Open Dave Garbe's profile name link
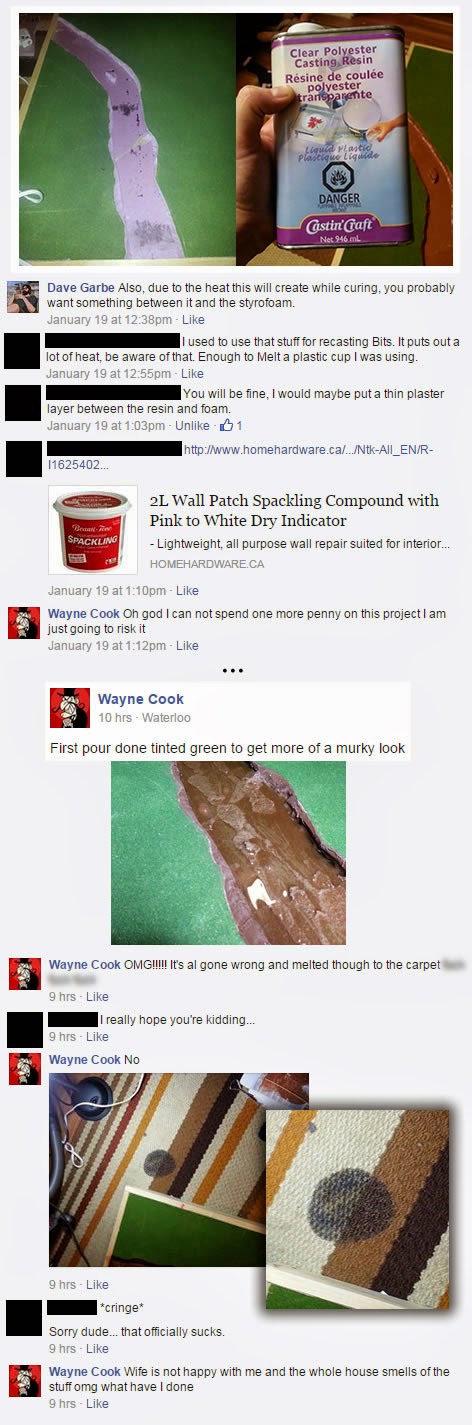 pos(81,288)
